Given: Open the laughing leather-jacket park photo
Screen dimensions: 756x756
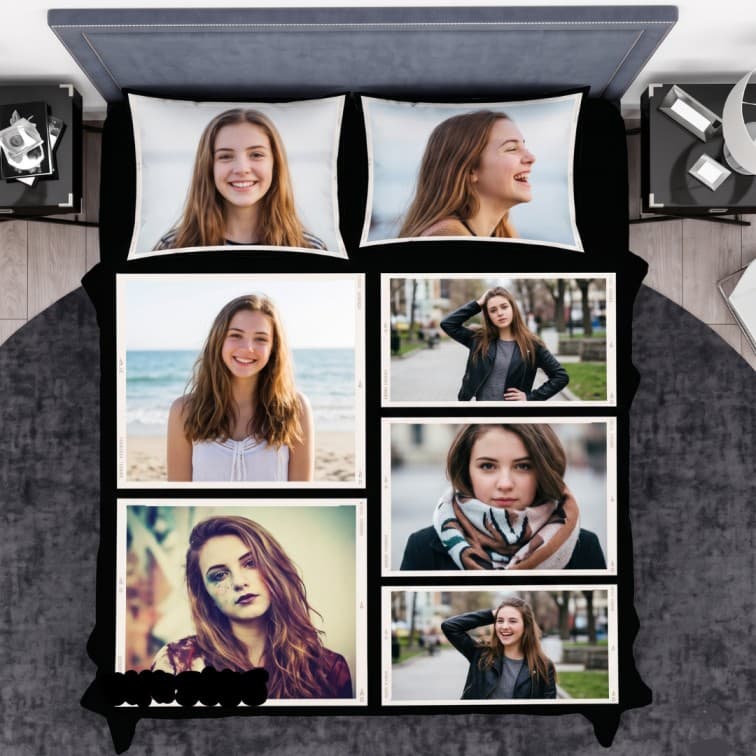Looking at the screenshot, I should tap(499, 645).
